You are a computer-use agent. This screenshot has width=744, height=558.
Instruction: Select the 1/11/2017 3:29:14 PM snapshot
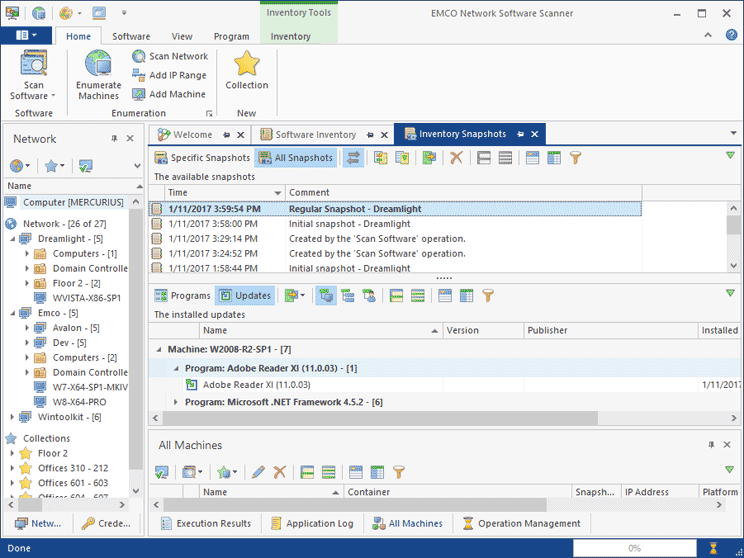[x=395, y=239]
